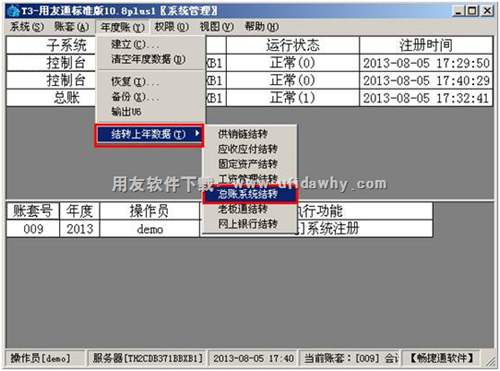Screen dimensions: 500x371
Task: Click status bar date 2013-08-05 17:40
Action: [253, 358]
